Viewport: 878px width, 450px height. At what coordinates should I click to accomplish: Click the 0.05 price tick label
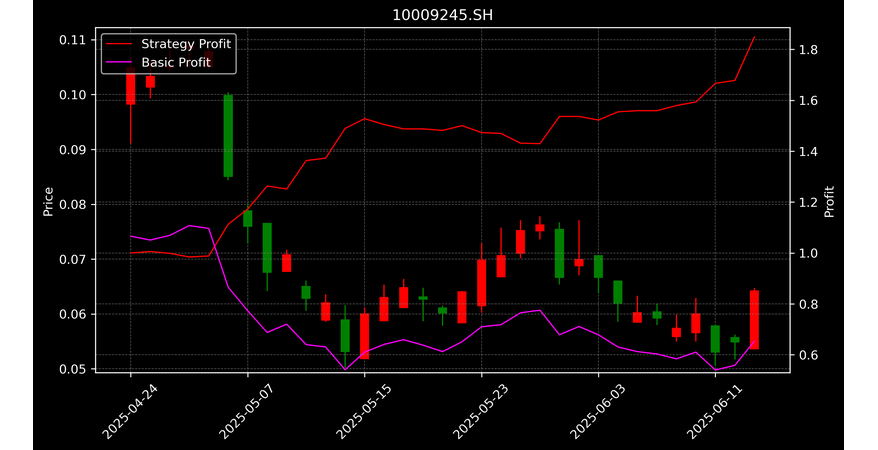pos(73,369)
